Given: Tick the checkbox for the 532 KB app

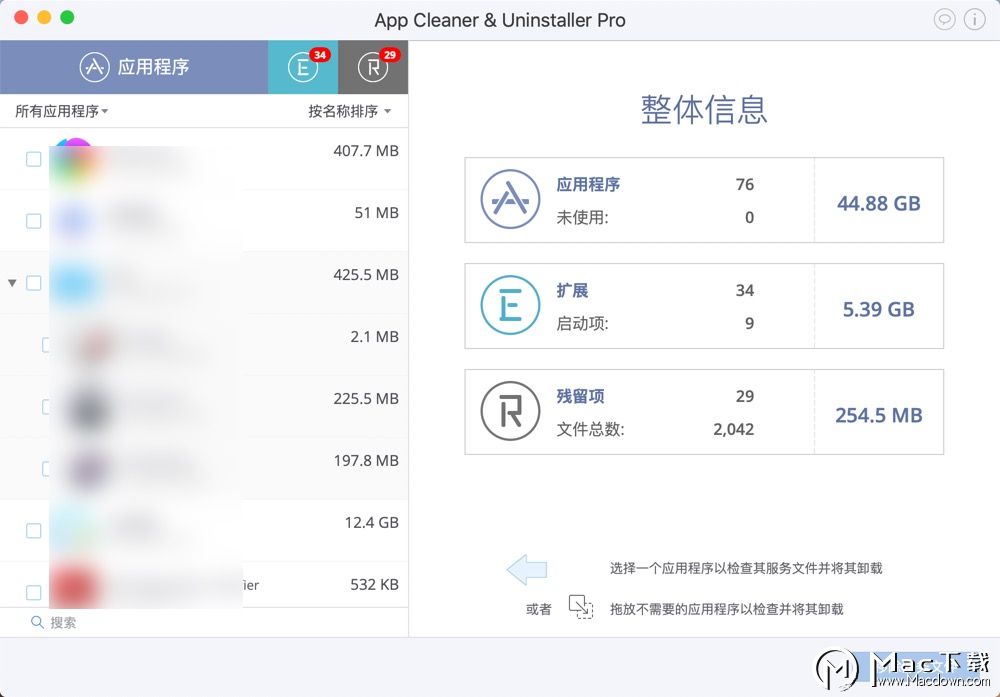Looking at the screenshot, I should pyautogui.click(x=34, y=592).
